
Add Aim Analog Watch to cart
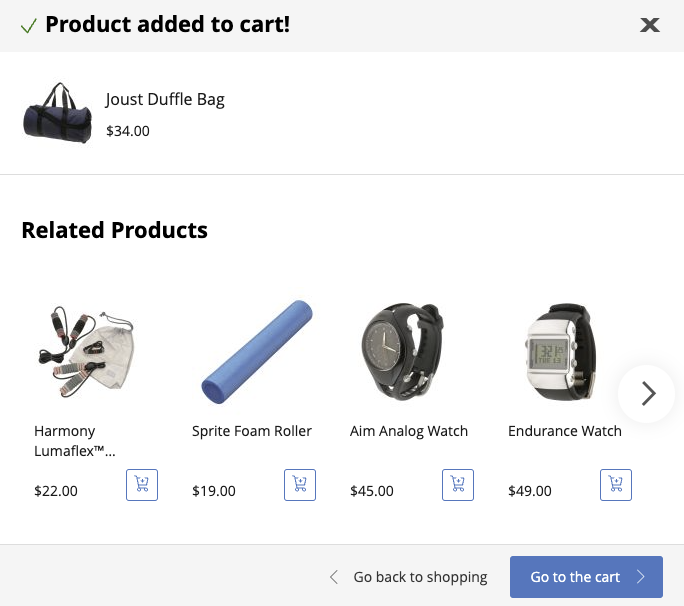coord(458,485)
